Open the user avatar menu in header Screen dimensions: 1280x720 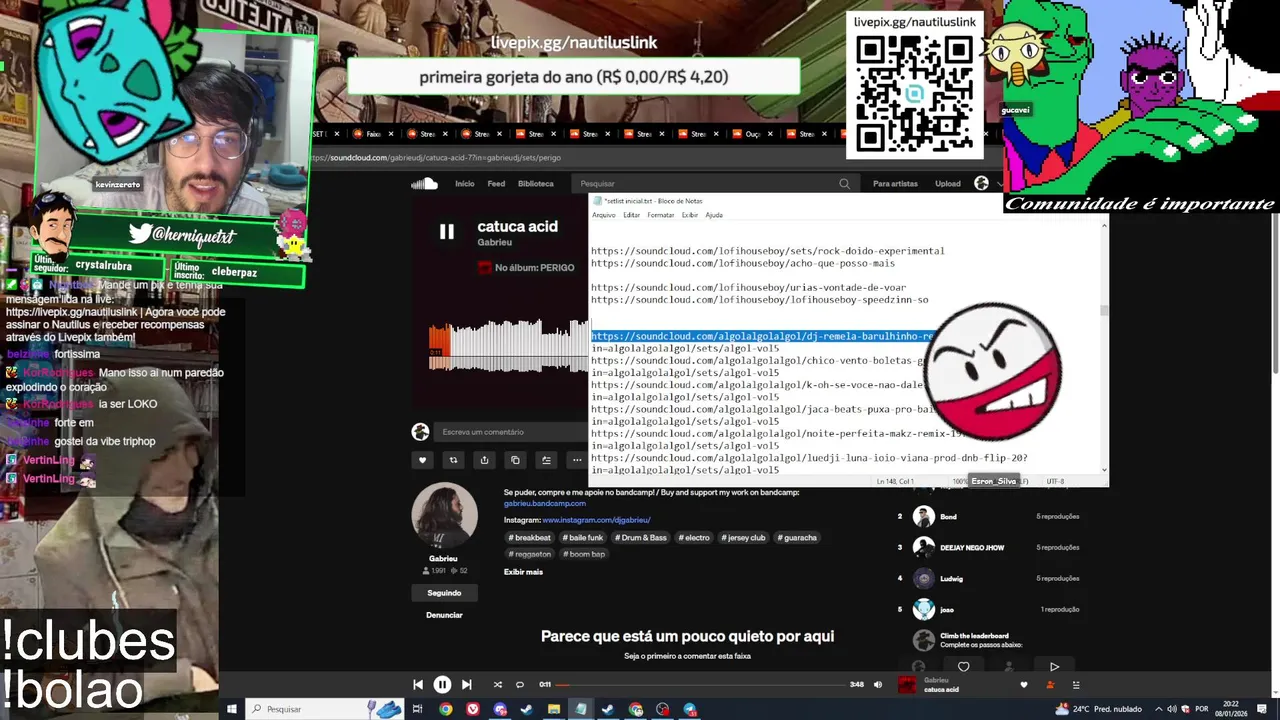981,183
